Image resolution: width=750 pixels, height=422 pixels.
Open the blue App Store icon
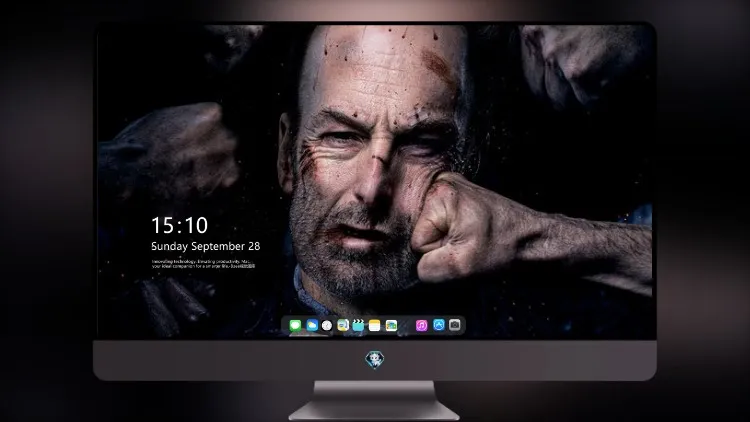click(439, 325)
